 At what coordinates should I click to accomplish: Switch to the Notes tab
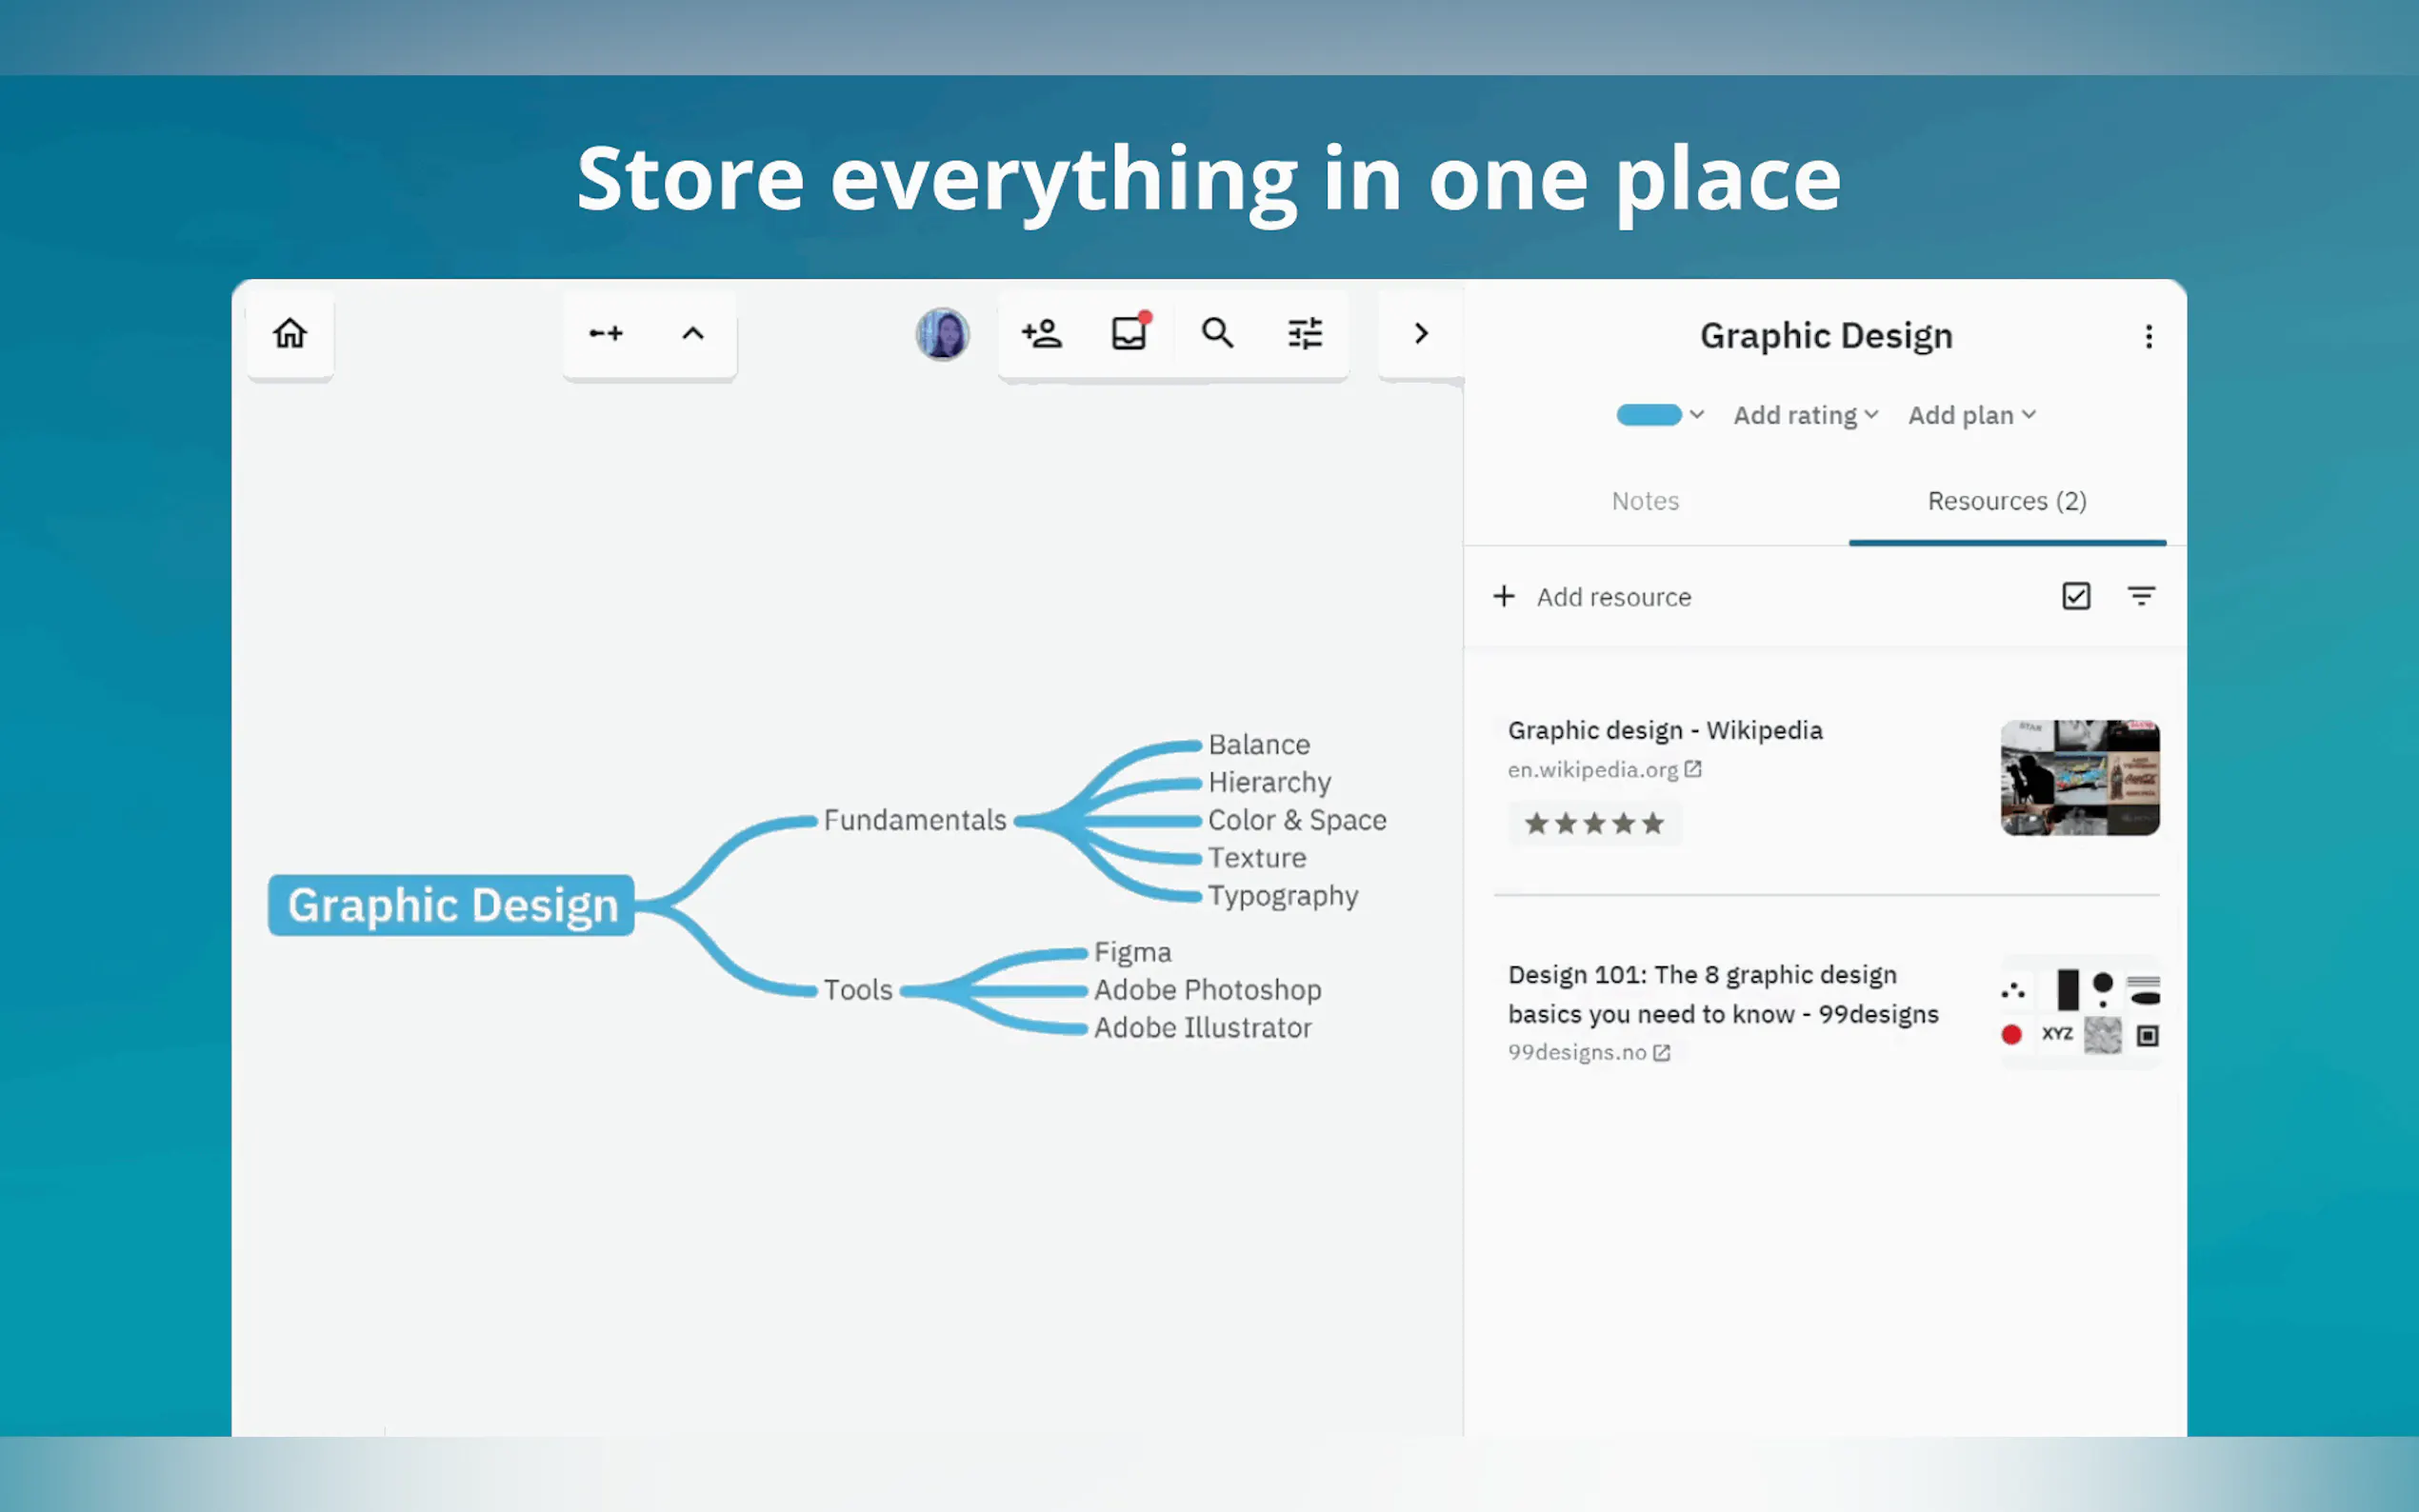pyautogui.click(x=1645, y=501)
